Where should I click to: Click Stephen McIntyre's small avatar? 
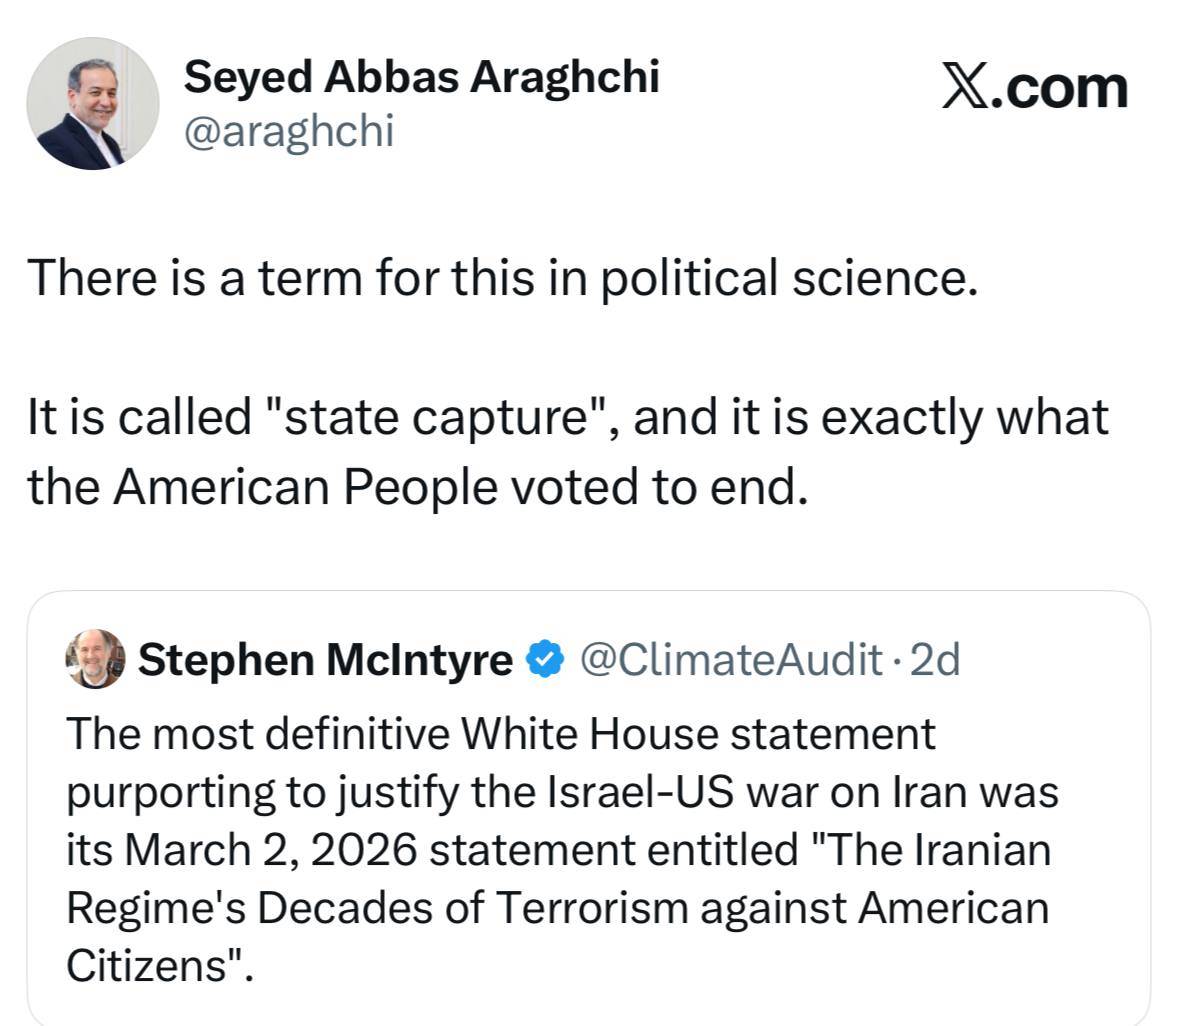pyautogui.click(x=95, y=659)
